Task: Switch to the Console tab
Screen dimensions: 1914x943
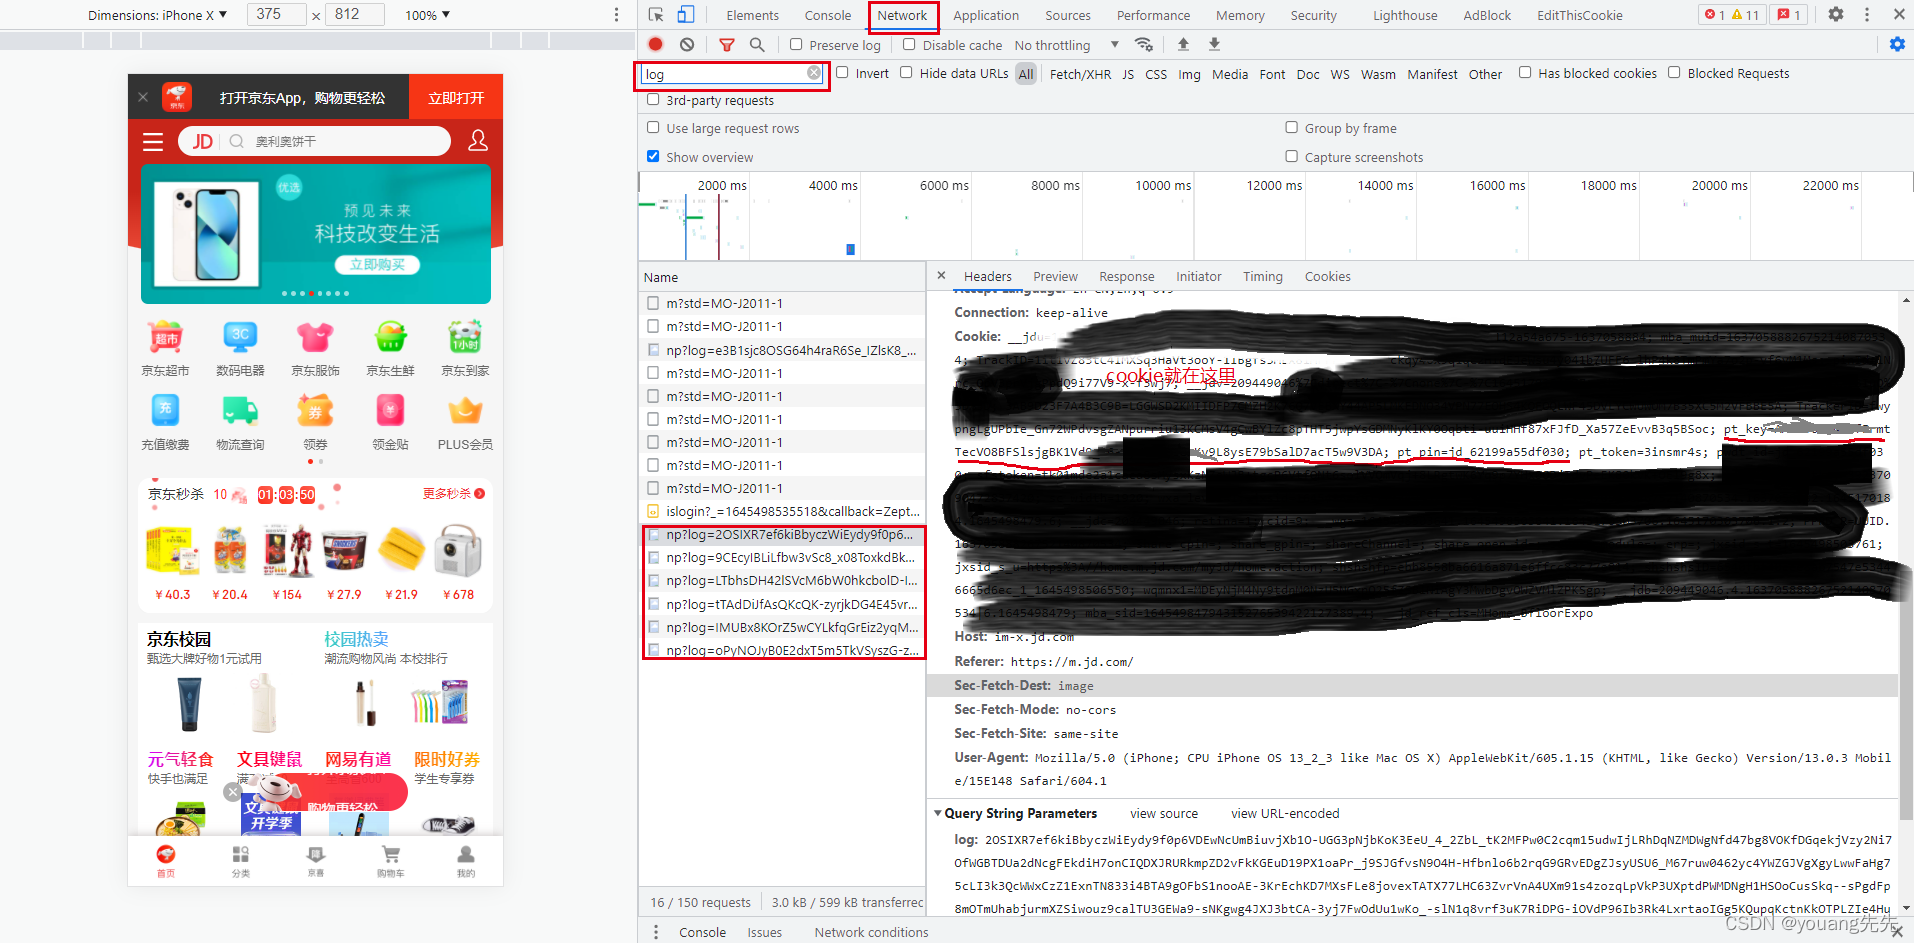Action: 828,15
